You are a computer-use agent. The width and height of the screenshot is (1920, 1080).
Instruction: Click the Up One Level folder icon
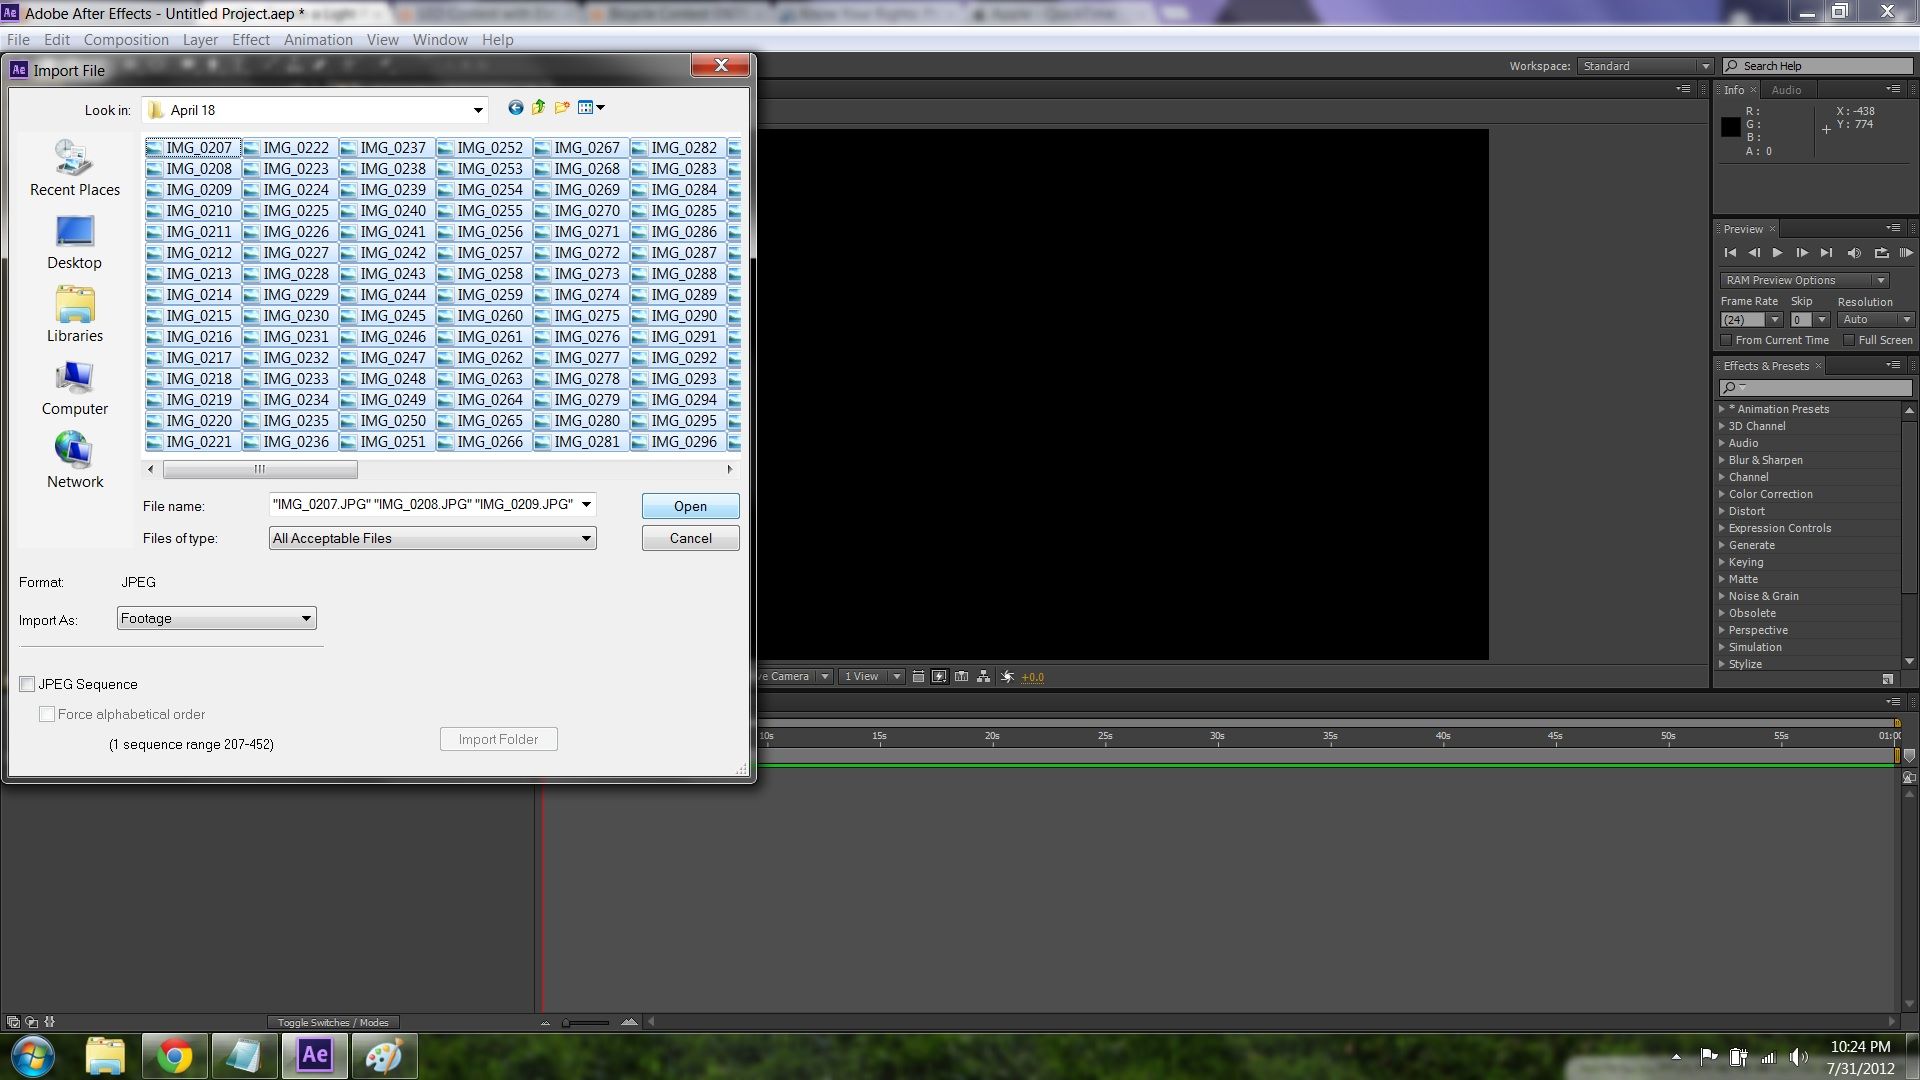coord(539,108)
